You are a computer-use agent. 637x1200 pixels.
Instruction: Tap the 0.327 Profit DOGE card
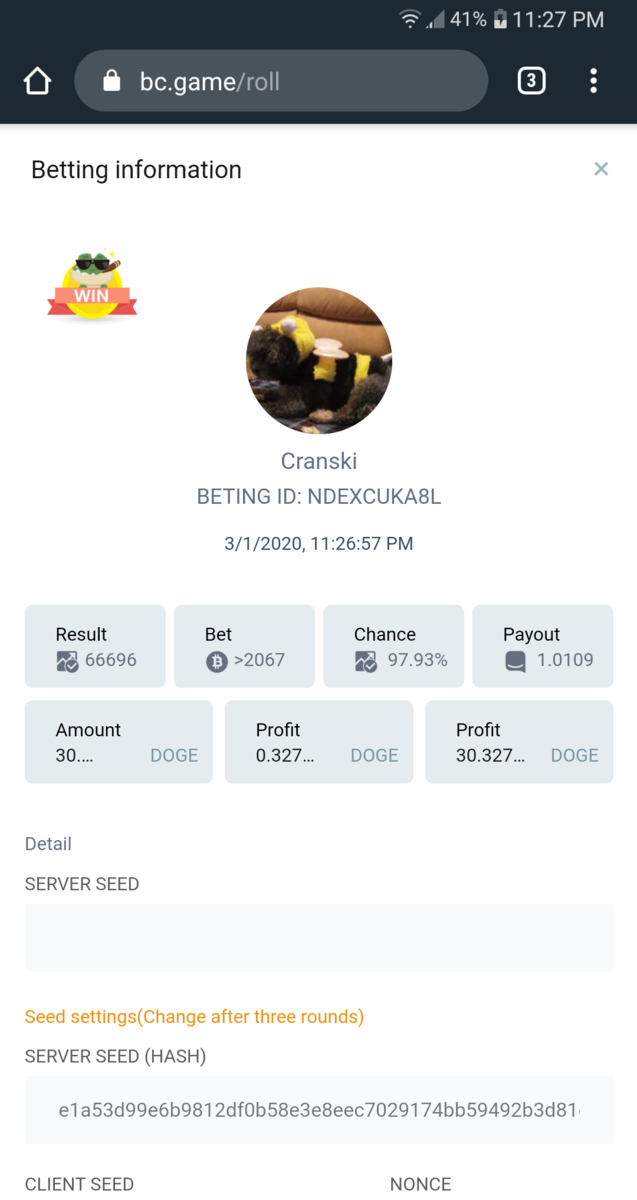319,742
